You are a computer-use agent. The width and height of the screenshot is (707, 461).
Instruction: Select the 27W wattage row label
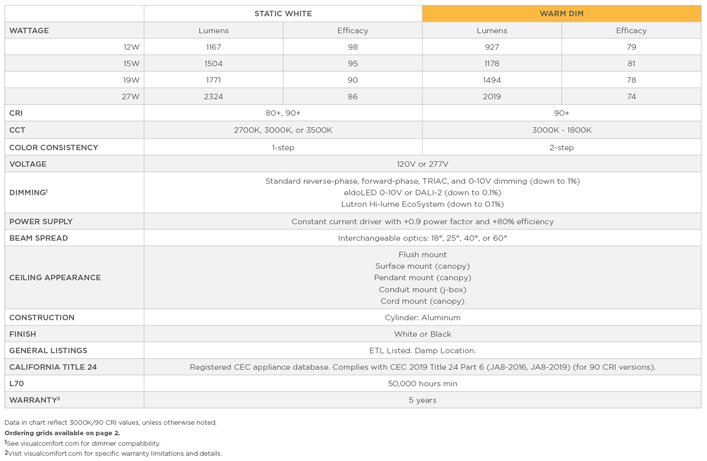point(131,97)
